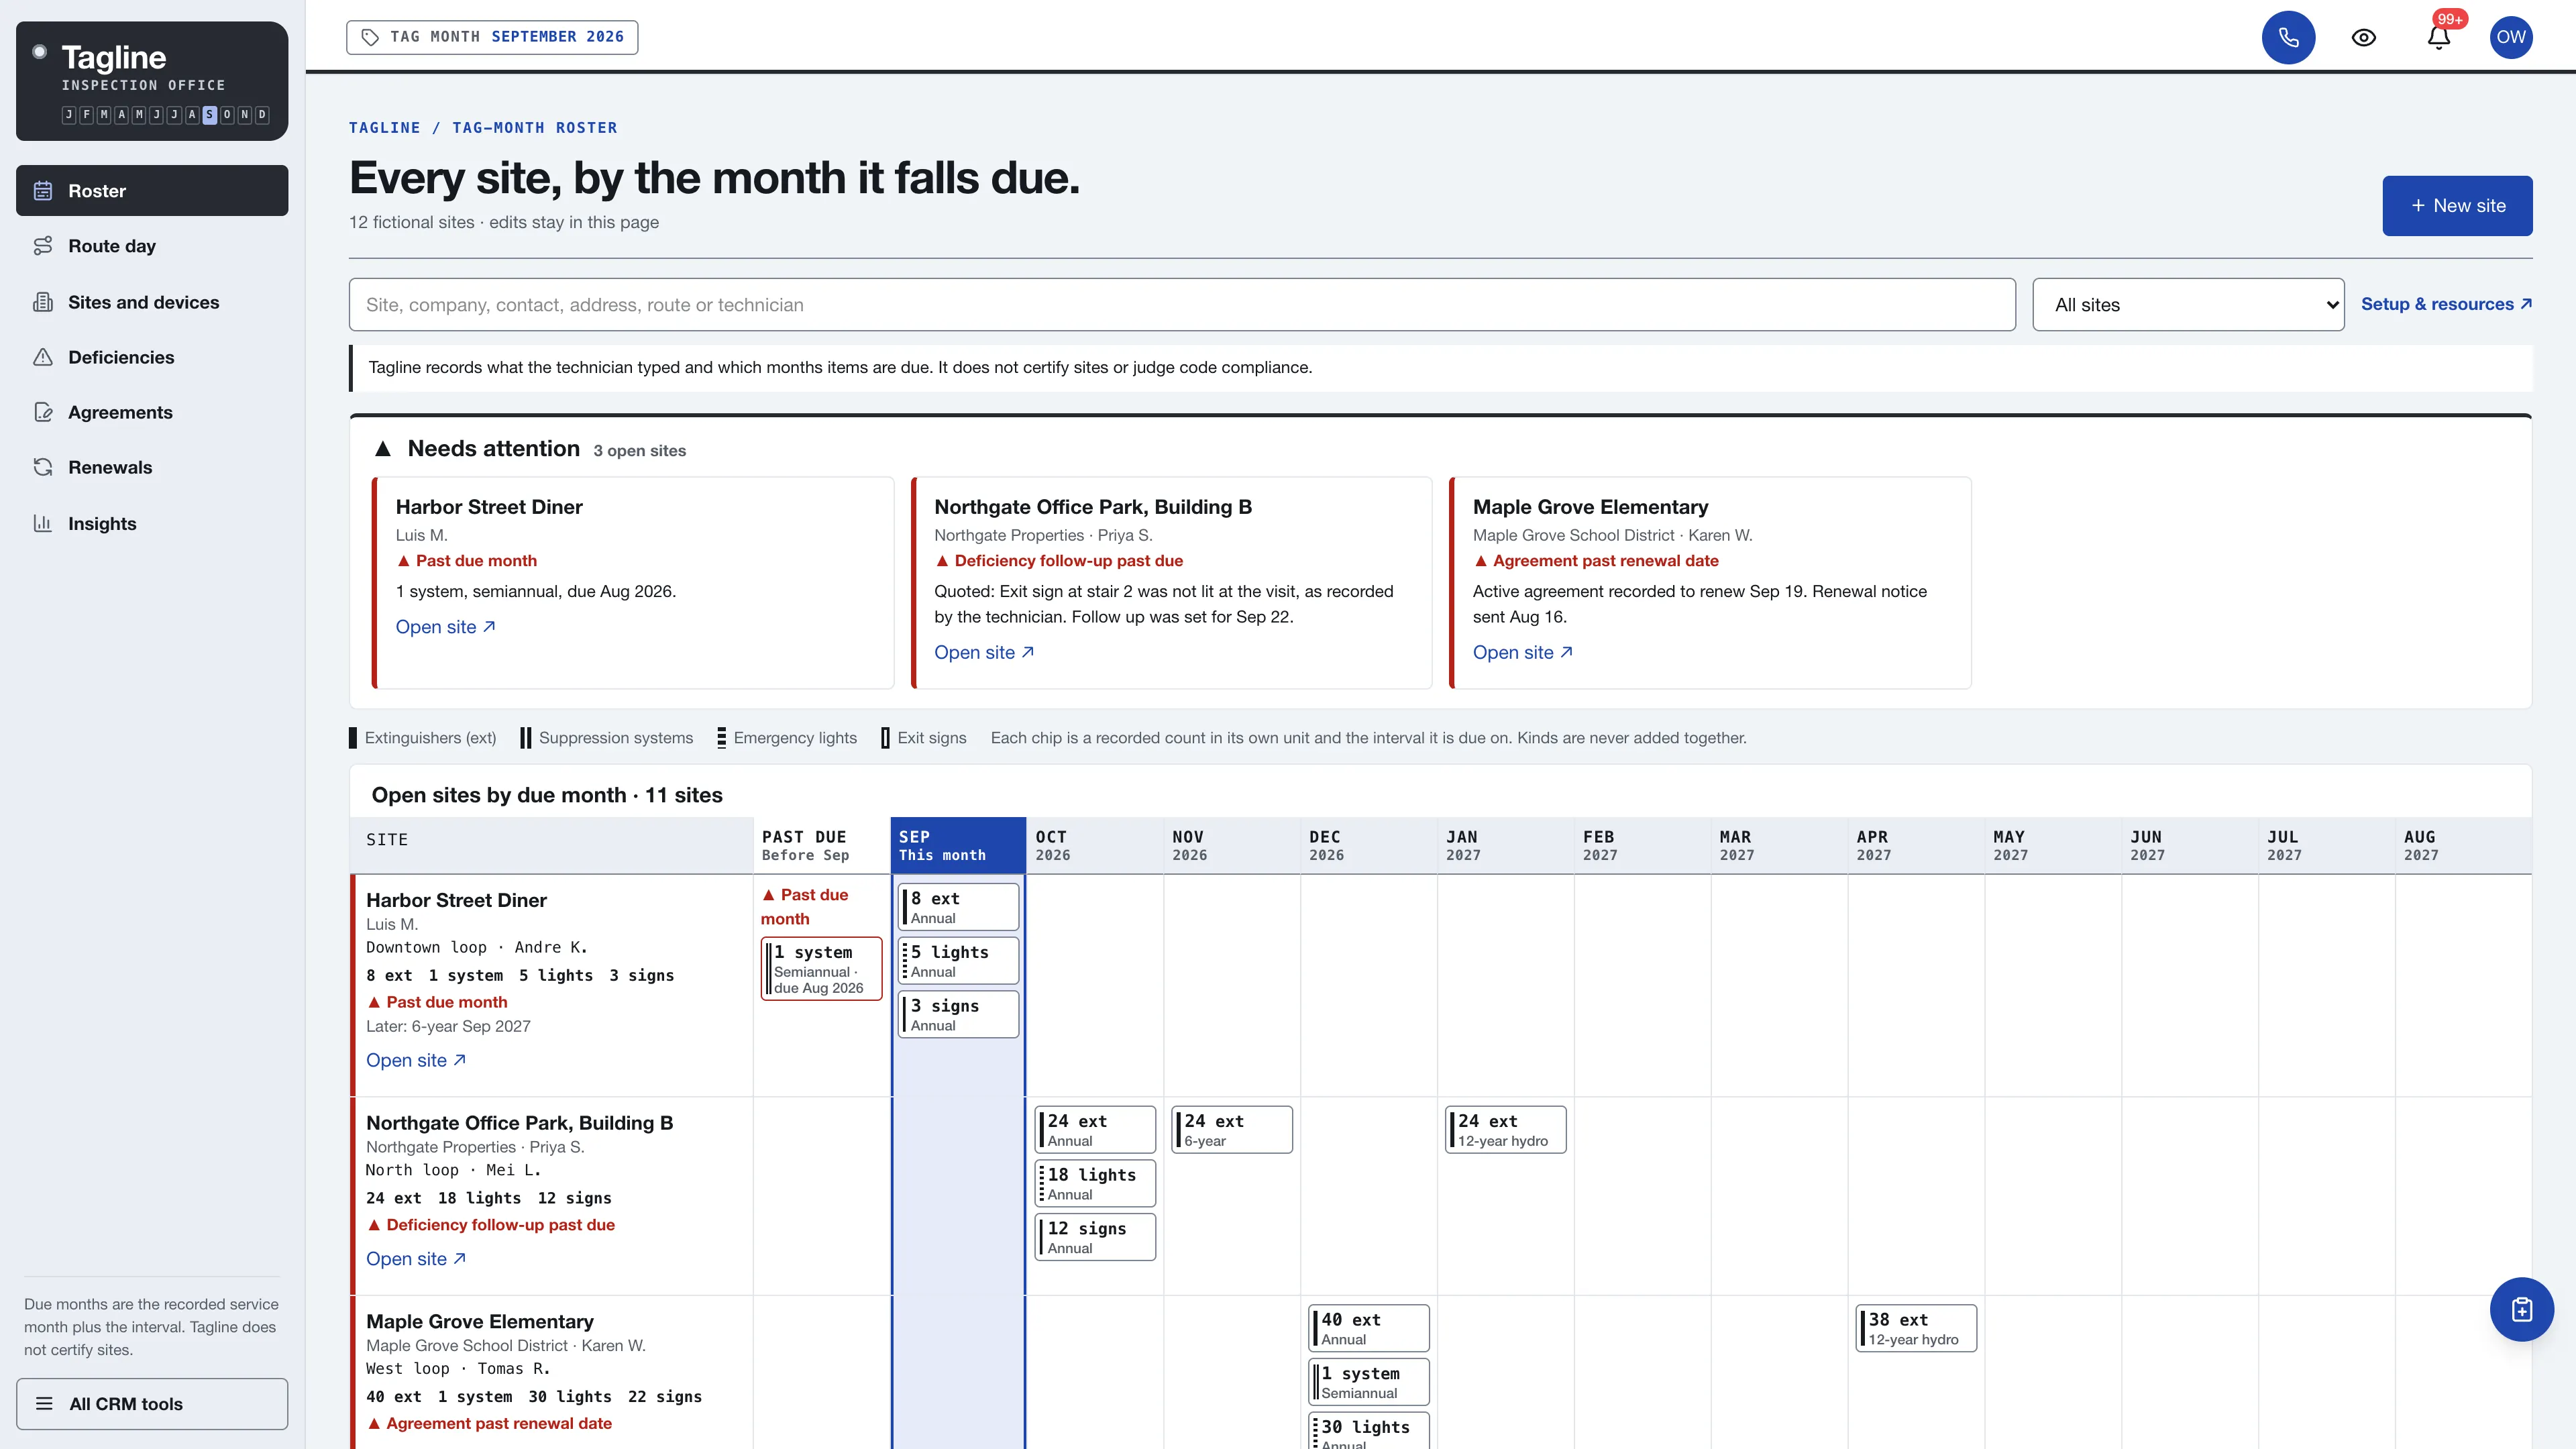2576x1449 pixels.
Task: Collapse the Needs attention section triangle
Action: pyautogui.click(x=382, y=449)
